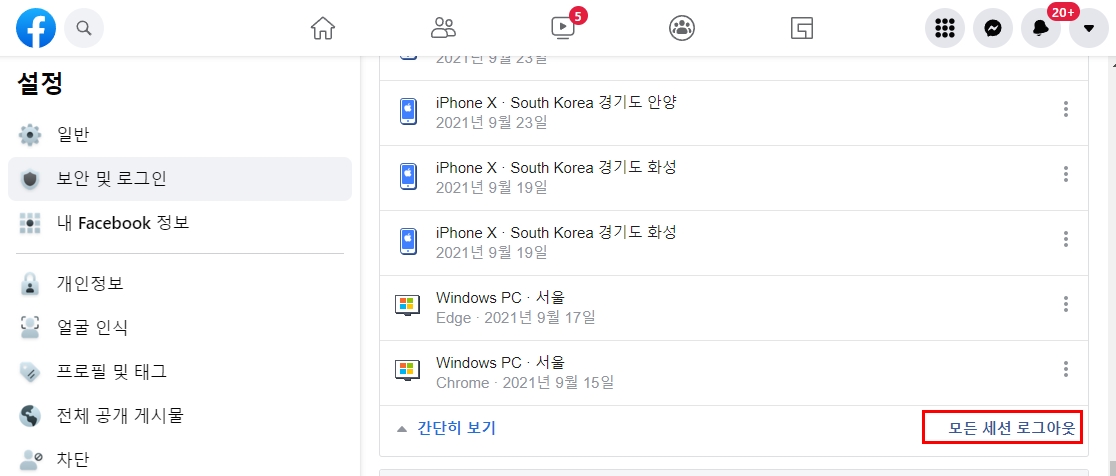Open 전체 공개 게시물 settings
Screen dimensions: 1116x476
(x=180, y=415)
